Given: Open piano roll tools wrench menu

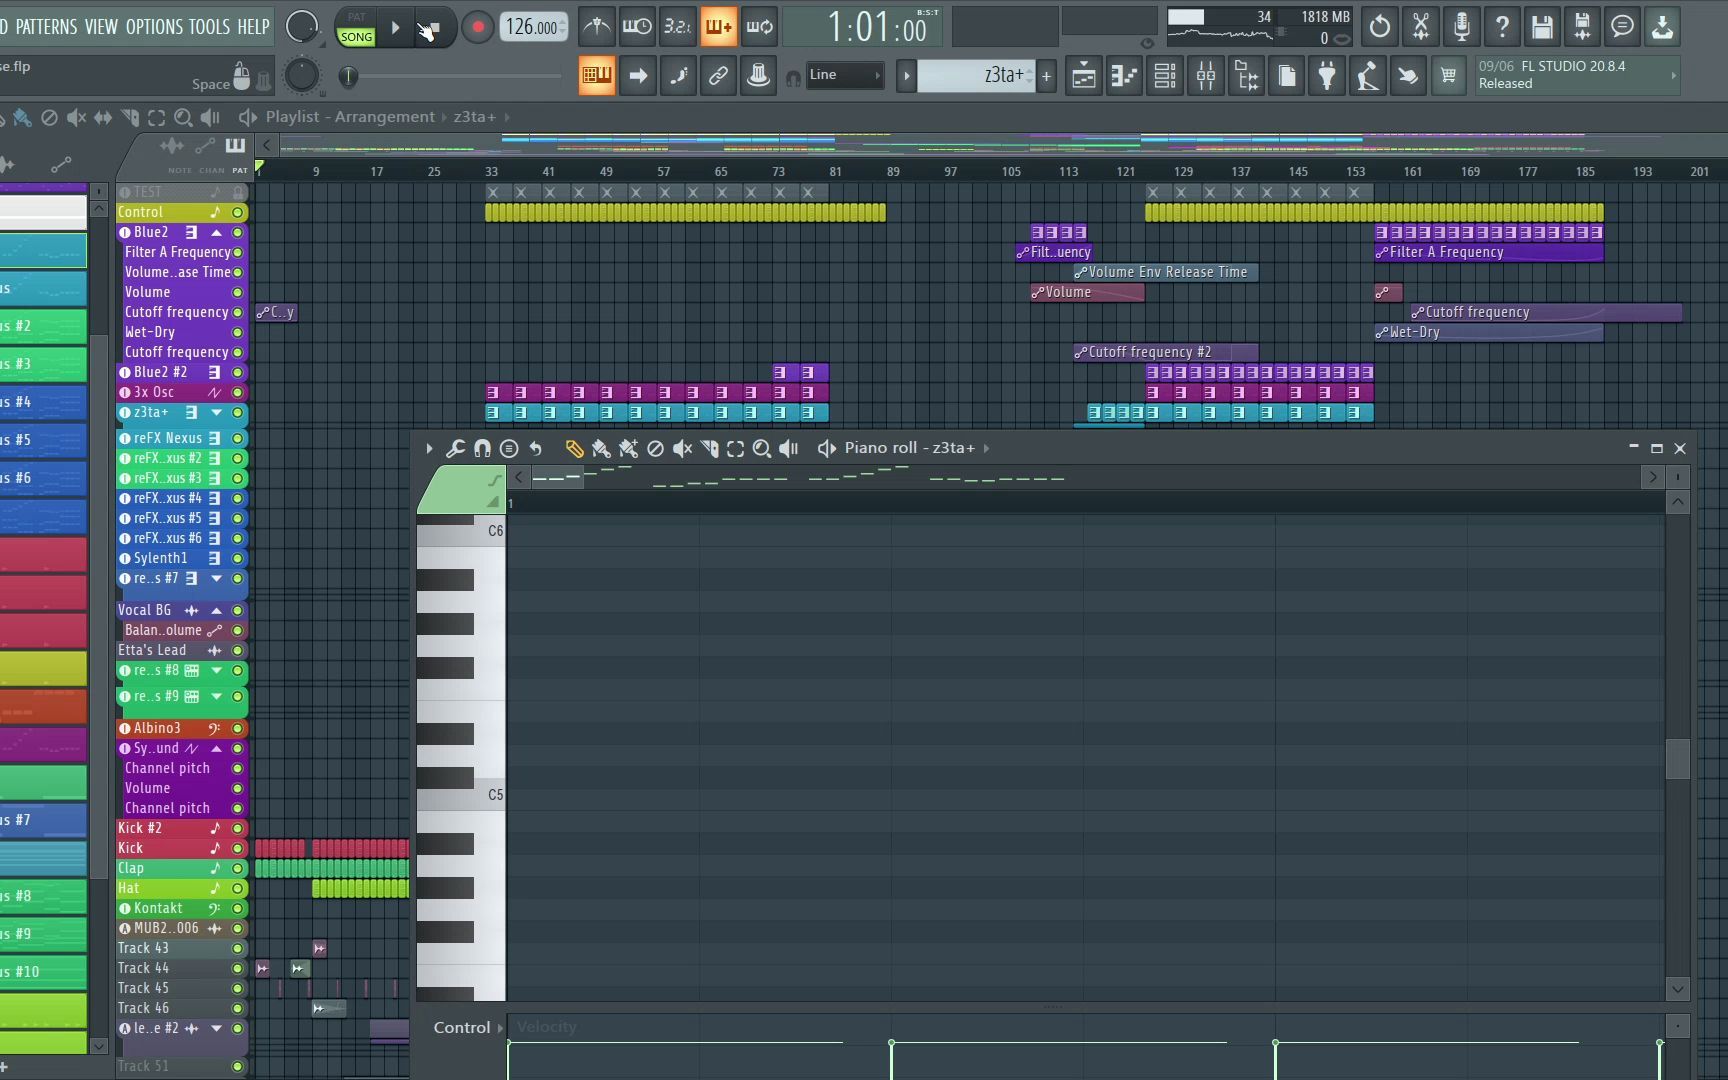Looking at the screenshot, I should [x=455, y=449].
